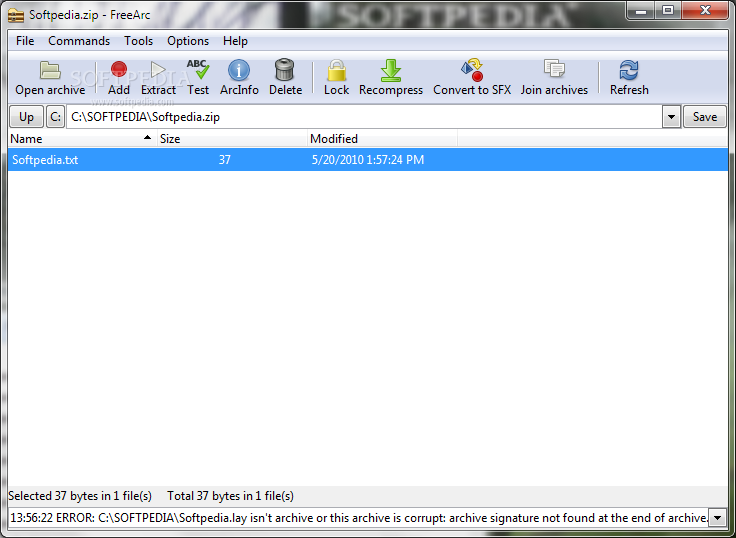Run the Test archive icon
Image resolution: width=736 pixels, height=538 pixels.
pos(198,69)
